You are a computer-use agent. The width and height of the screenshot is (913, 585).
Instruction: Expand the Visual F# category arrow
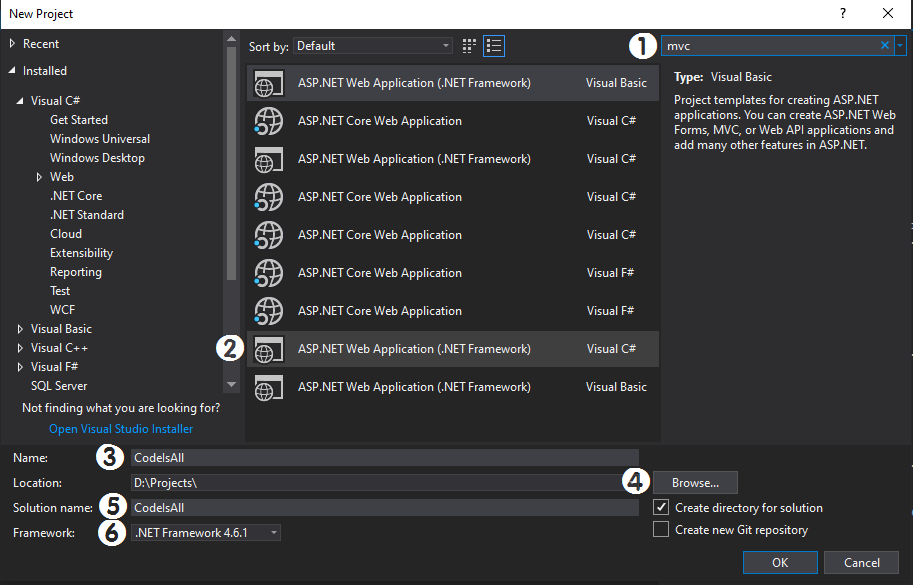pos(20,367)
